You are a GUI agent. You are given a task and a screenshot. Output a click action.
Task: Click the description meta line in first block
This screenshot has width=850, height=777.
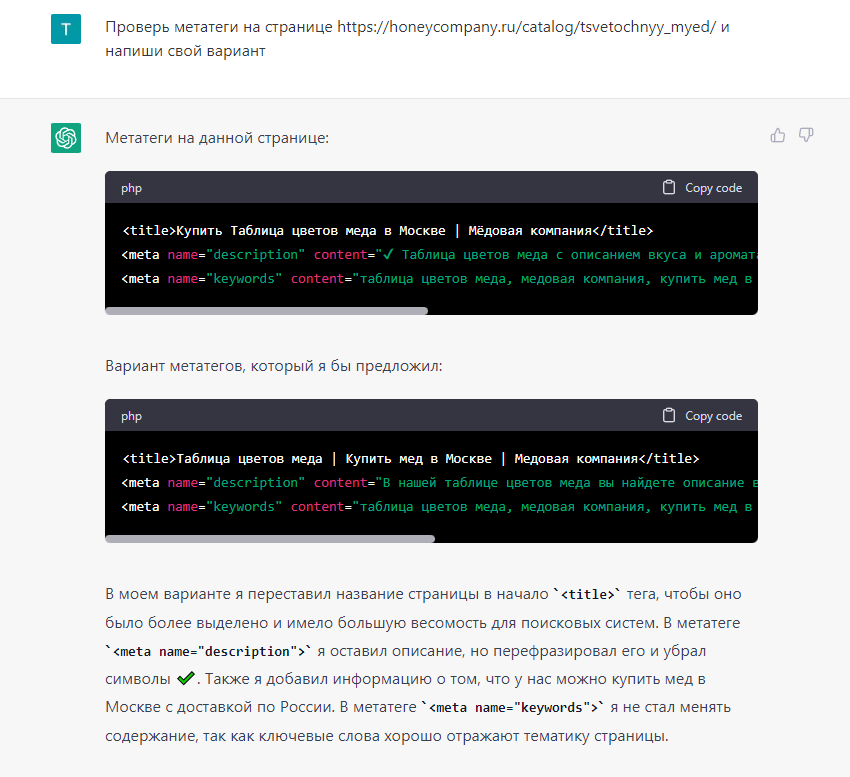click(439, 254)
